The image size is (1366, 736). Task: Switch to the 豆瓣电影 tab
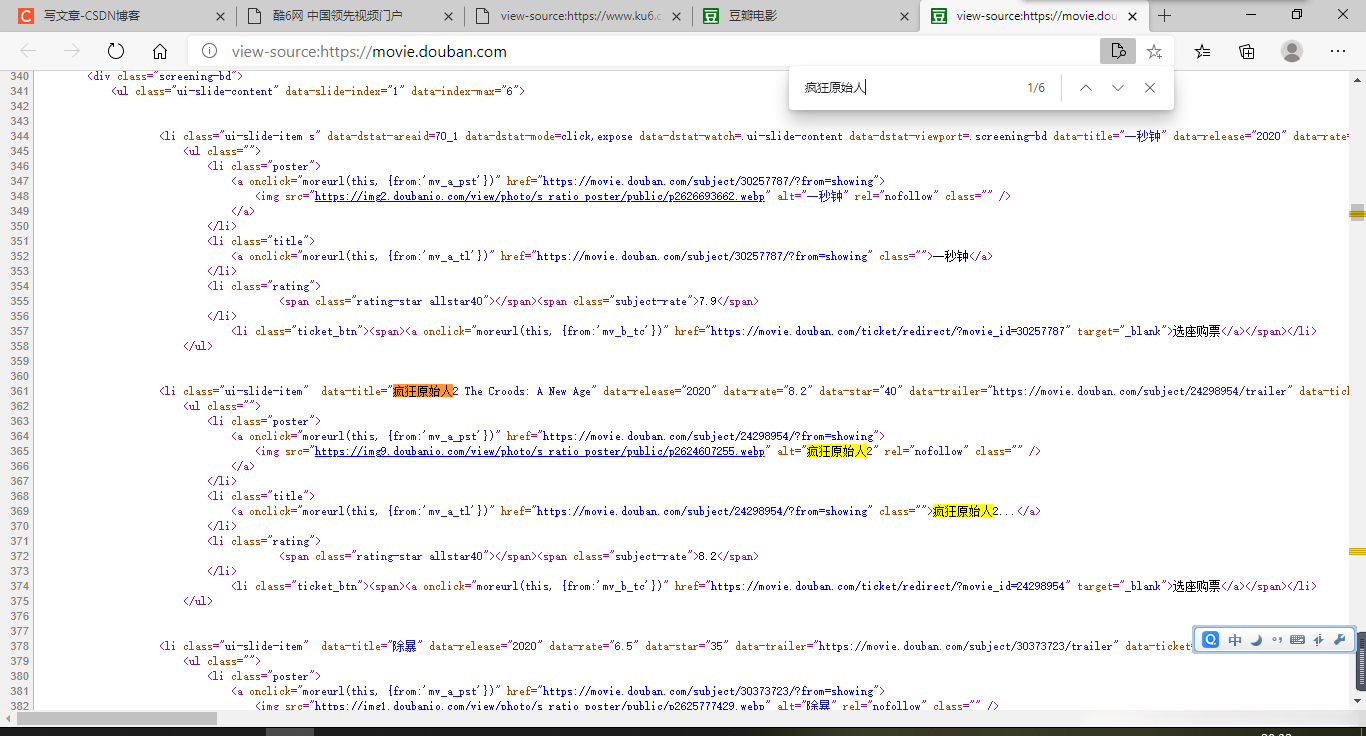tap(806, 16)
